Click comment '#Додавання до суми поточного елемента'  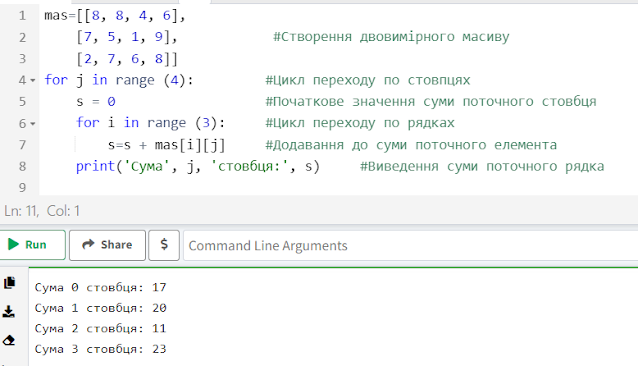click(411, 145)
